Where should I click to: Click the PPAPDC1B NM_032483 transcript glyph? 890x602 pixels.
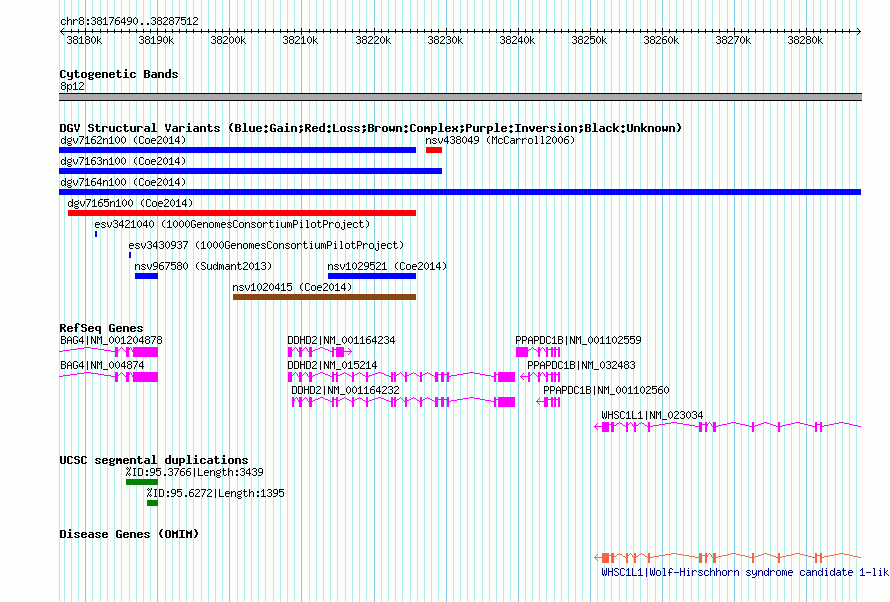tap(540, 377)
